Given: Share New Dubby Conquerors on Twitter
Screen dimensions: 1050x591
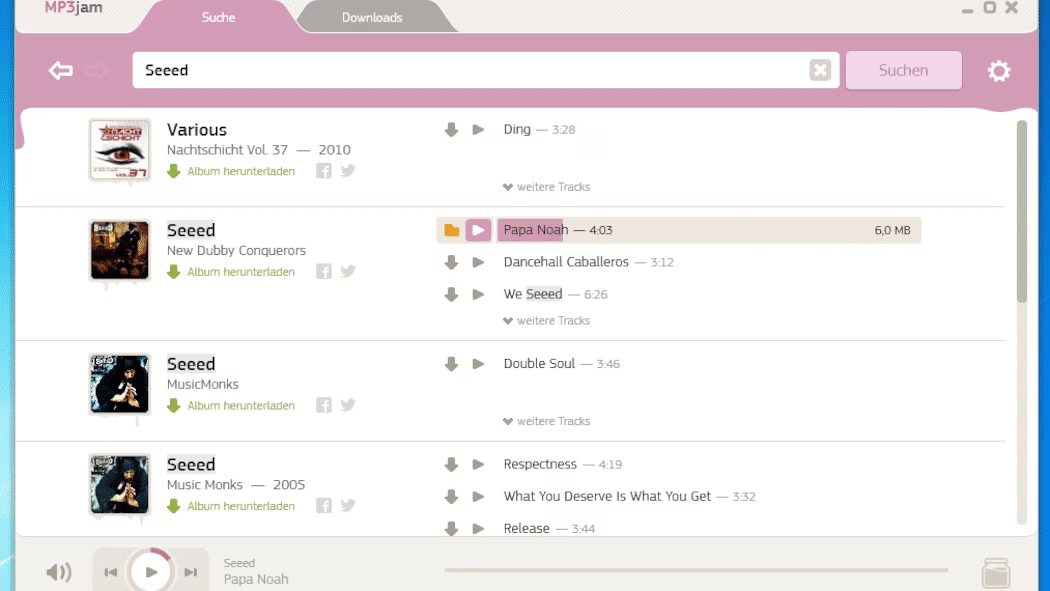Looking at the screenshot, I should click(x=348, y=271).
